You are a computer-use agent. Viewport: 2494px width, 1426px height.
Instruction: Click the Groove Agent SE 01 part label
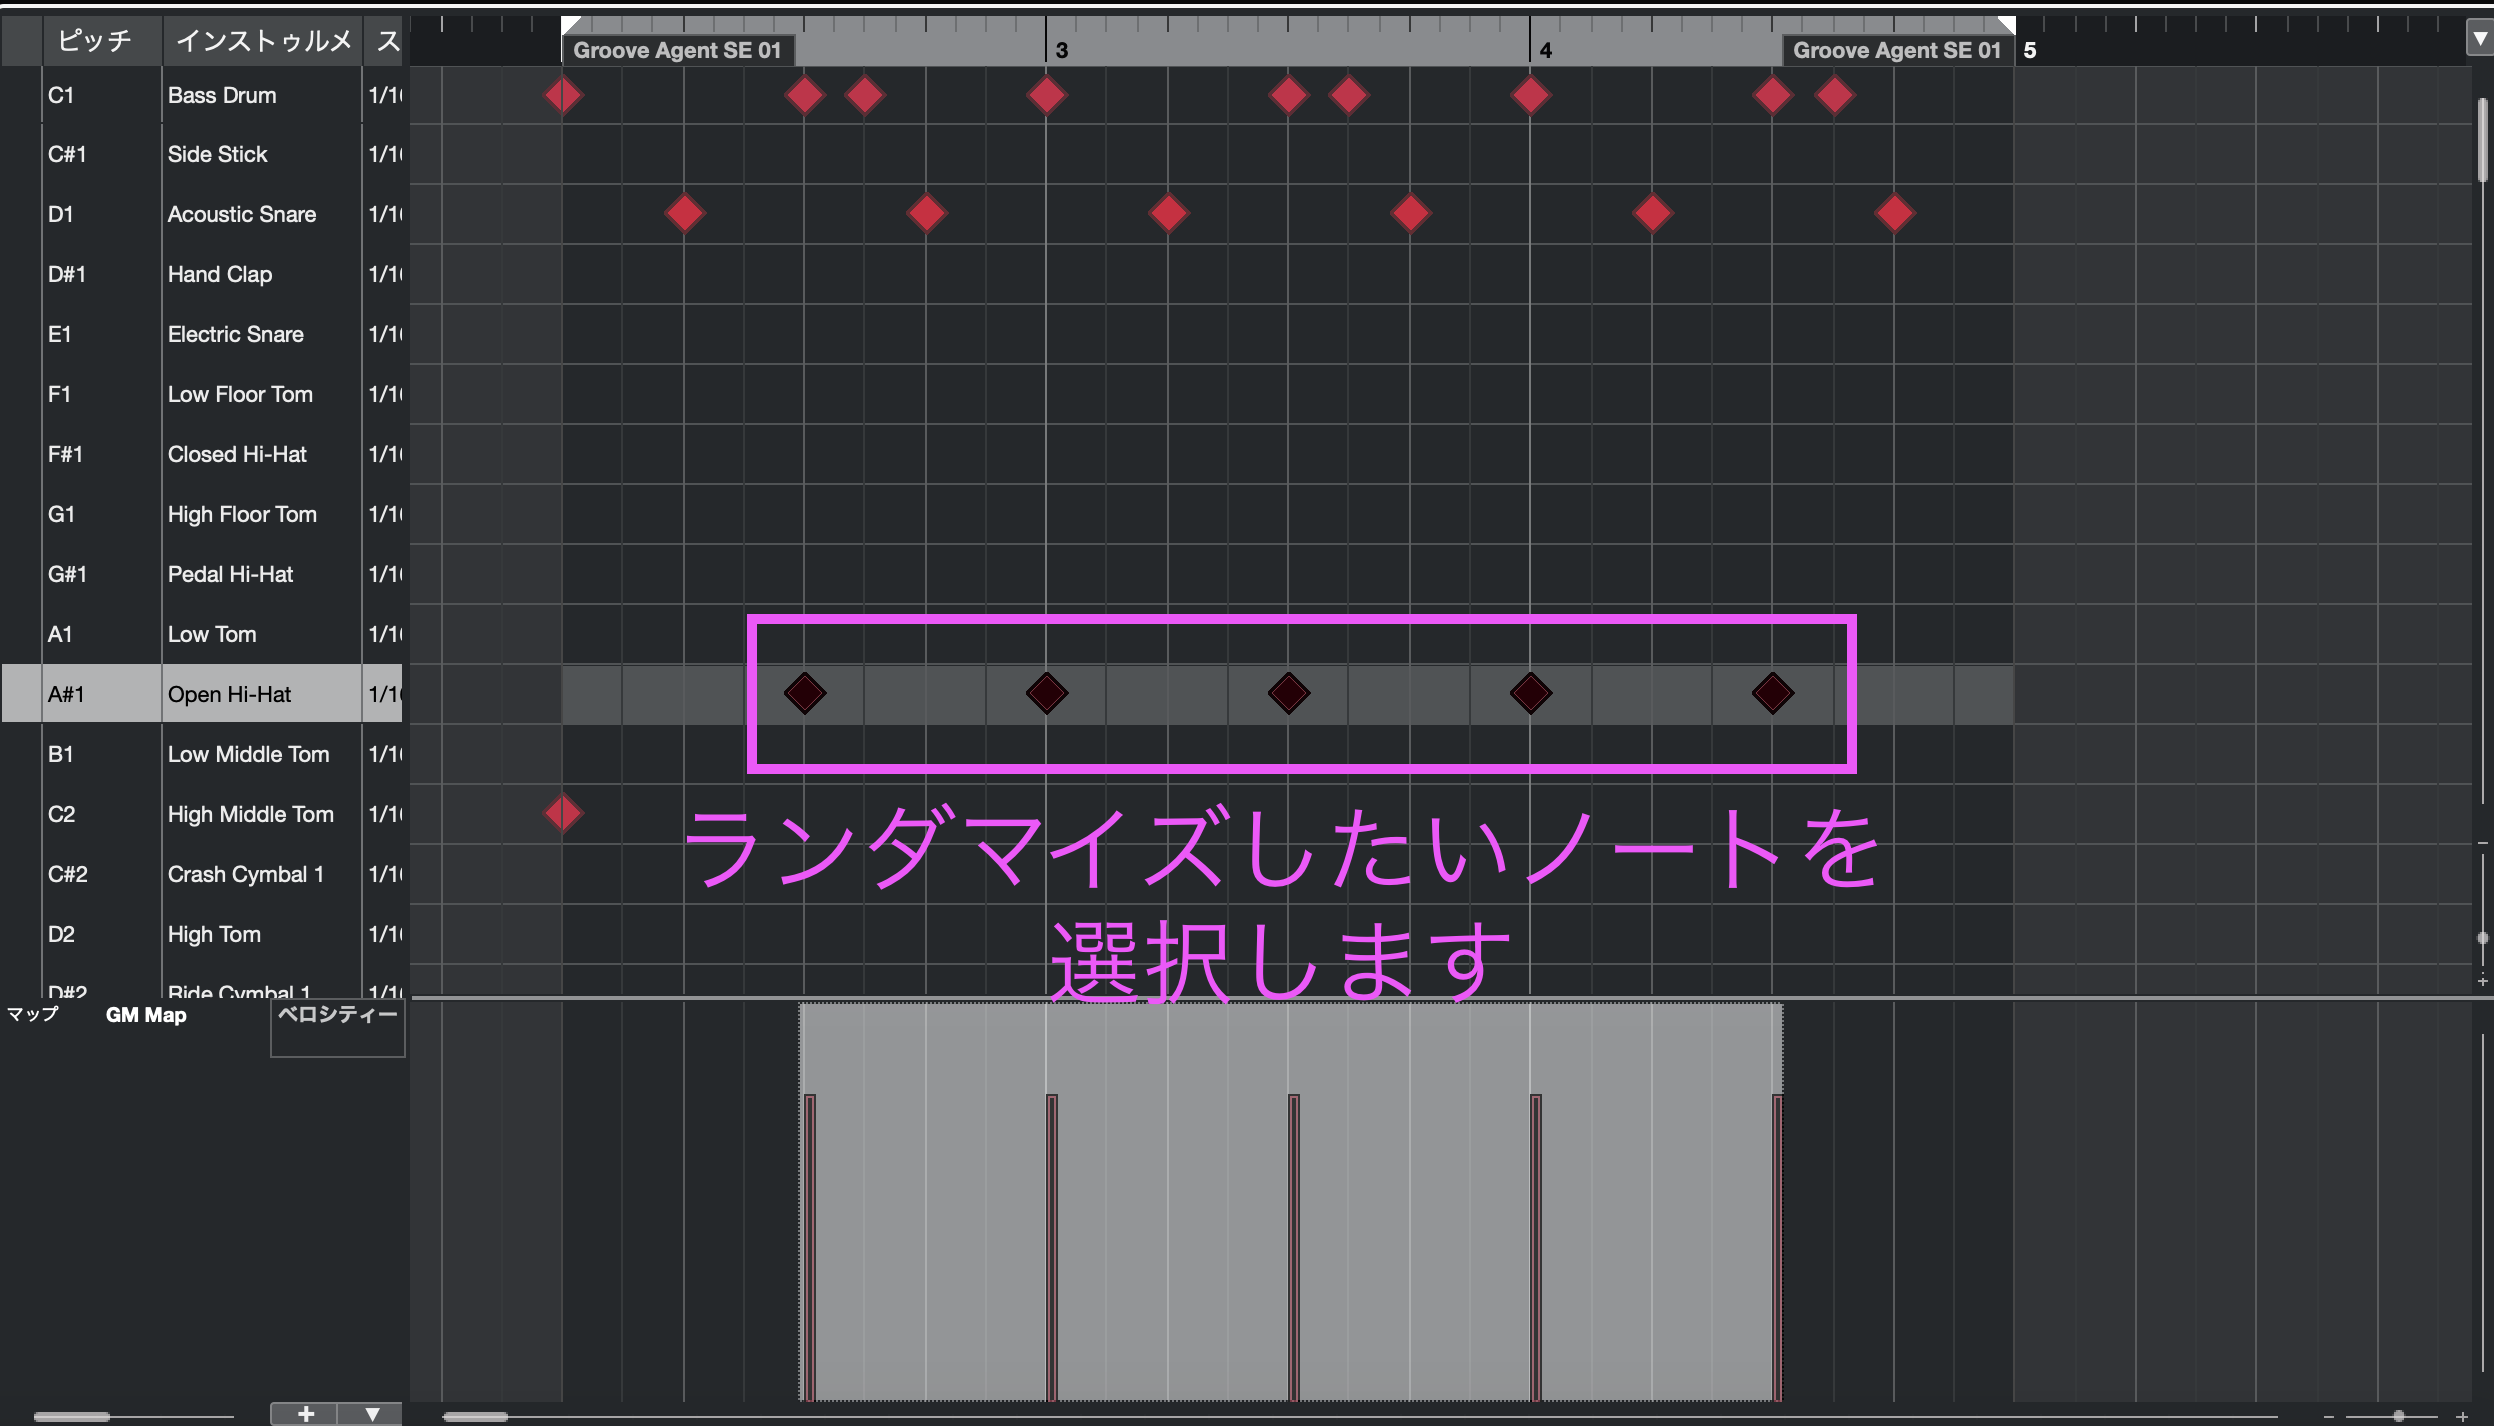click(x=677, y=50)
